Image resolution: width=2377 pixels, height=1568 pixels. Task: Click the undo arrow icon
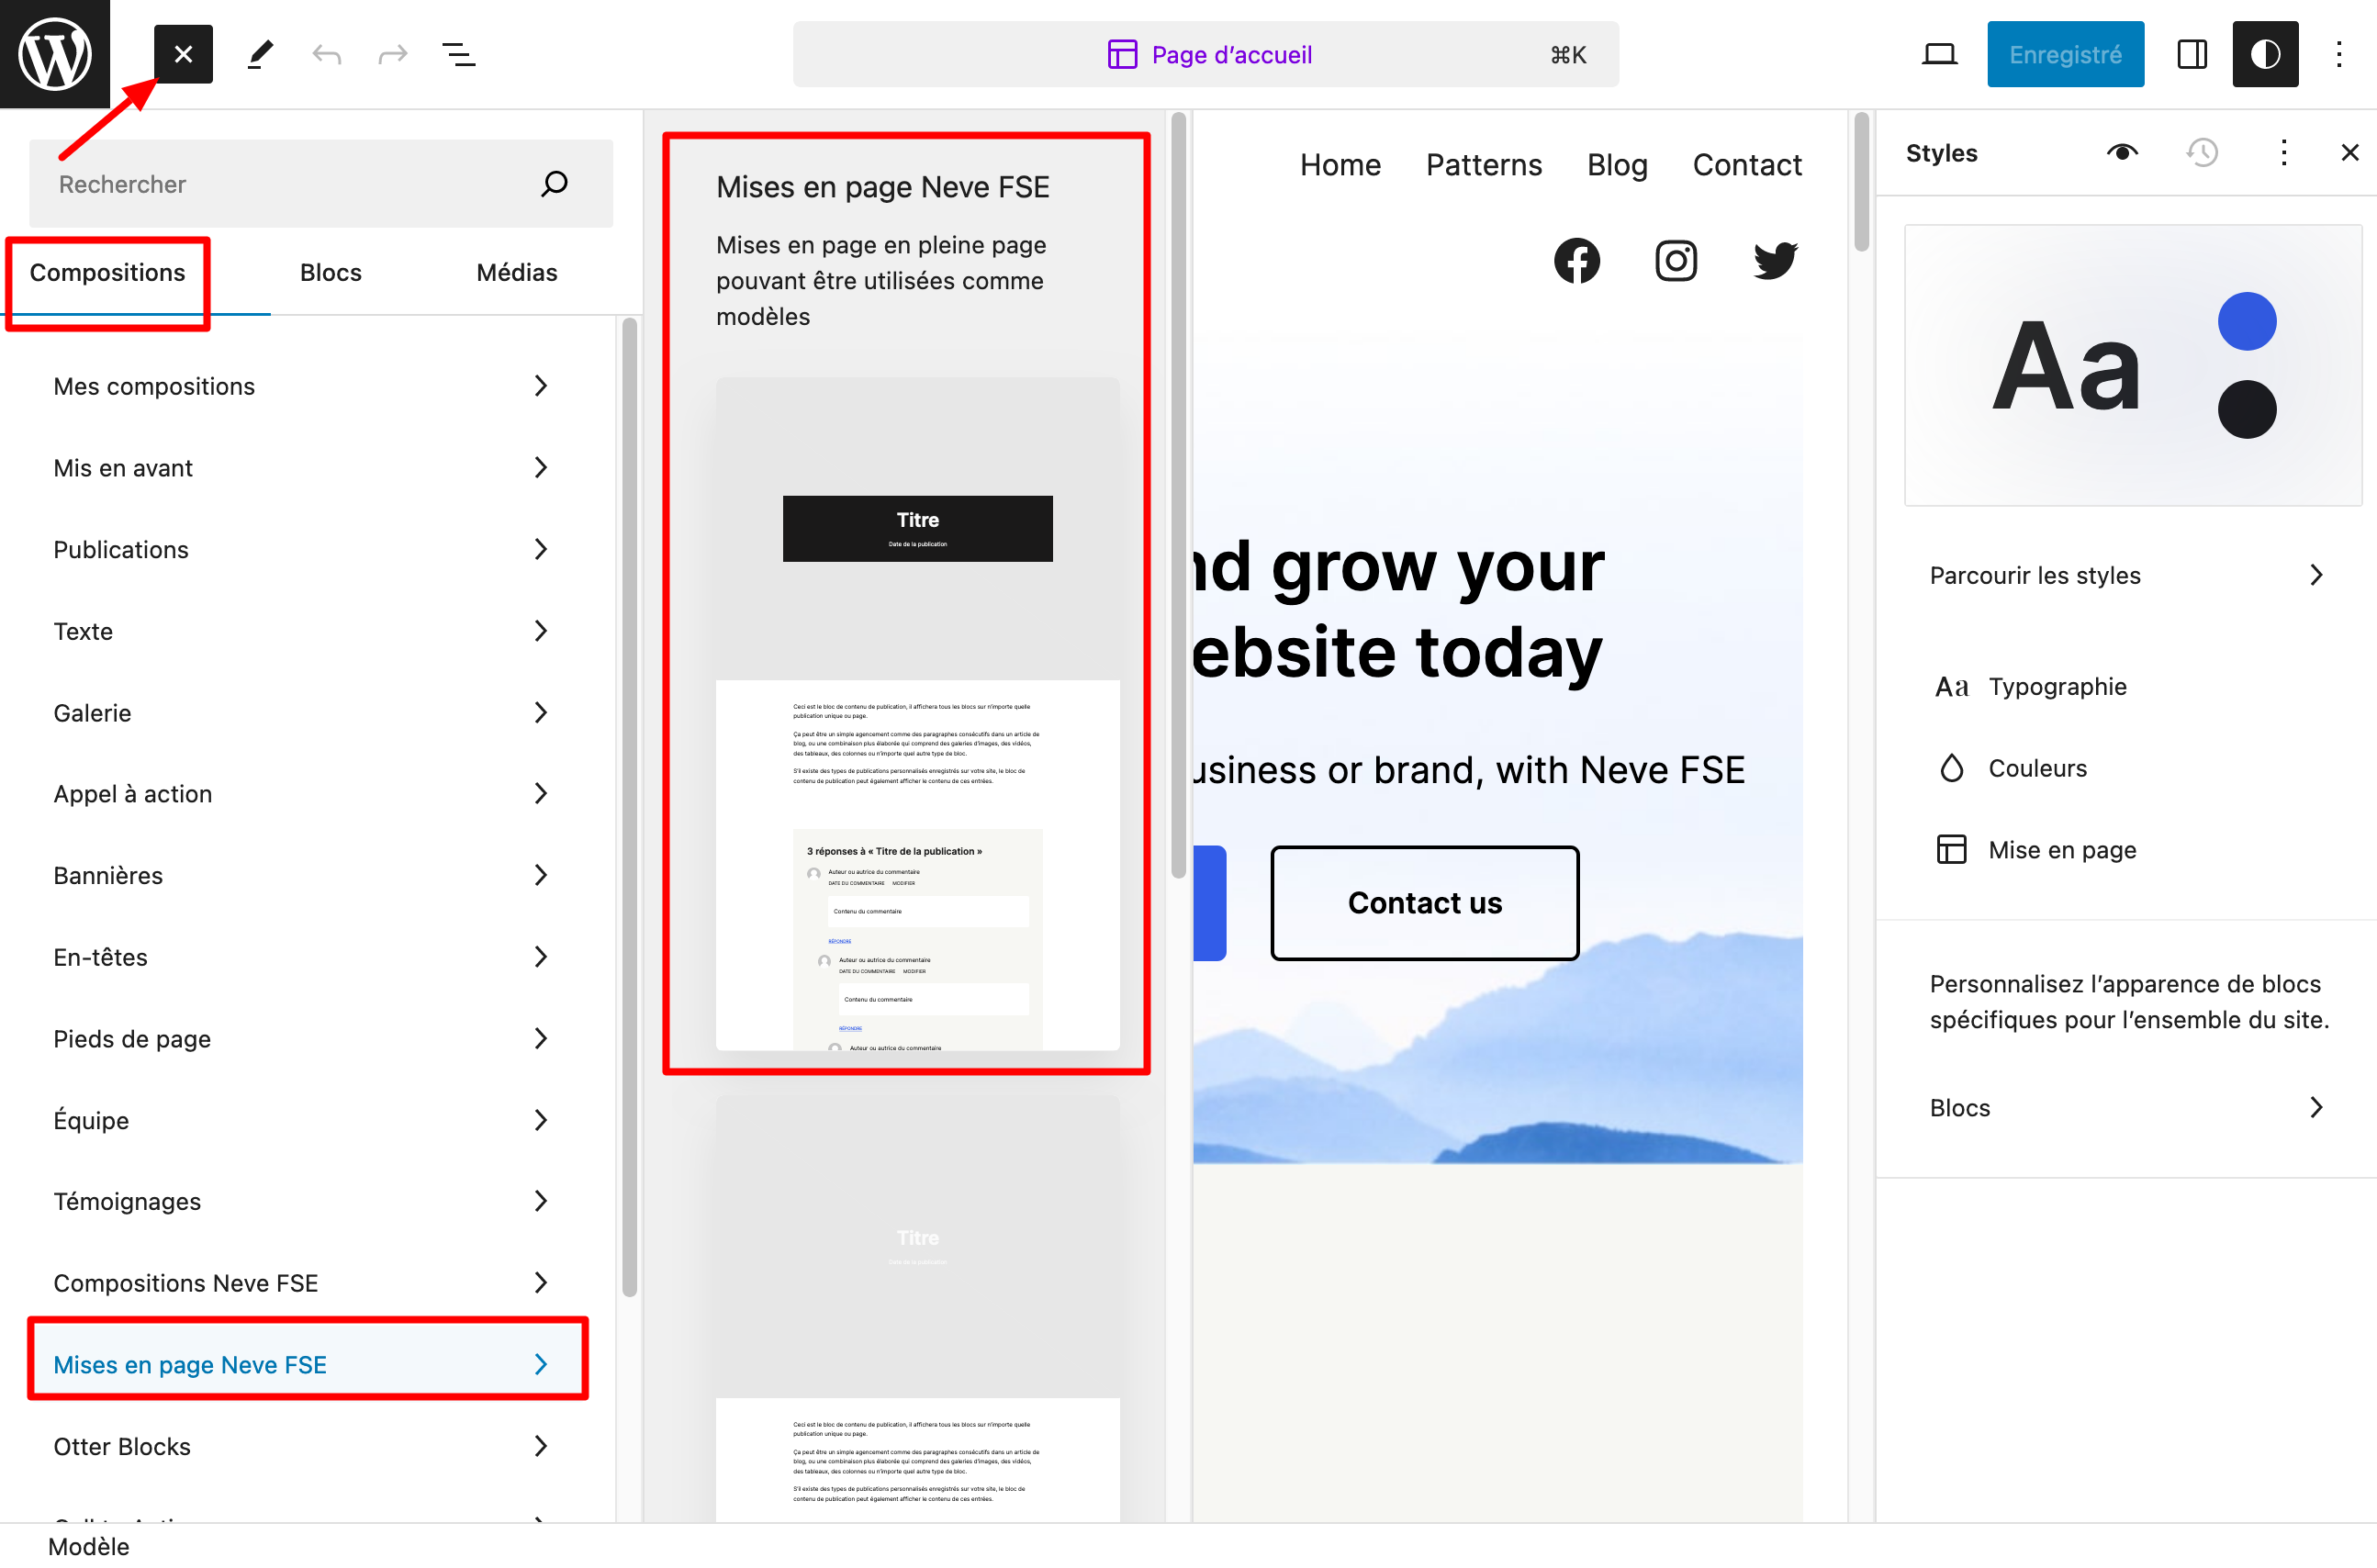[326, 54]
